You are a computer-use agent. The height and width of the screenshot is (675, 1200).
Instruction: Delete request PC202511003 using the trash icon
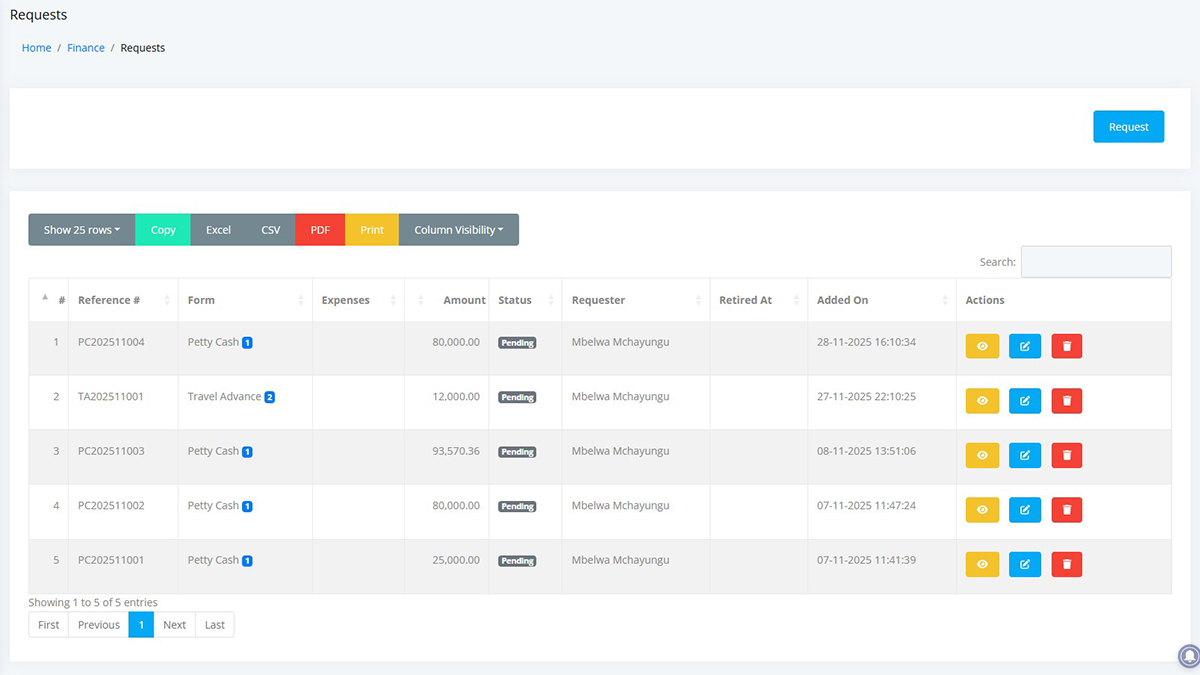[x=1067, y=455]
